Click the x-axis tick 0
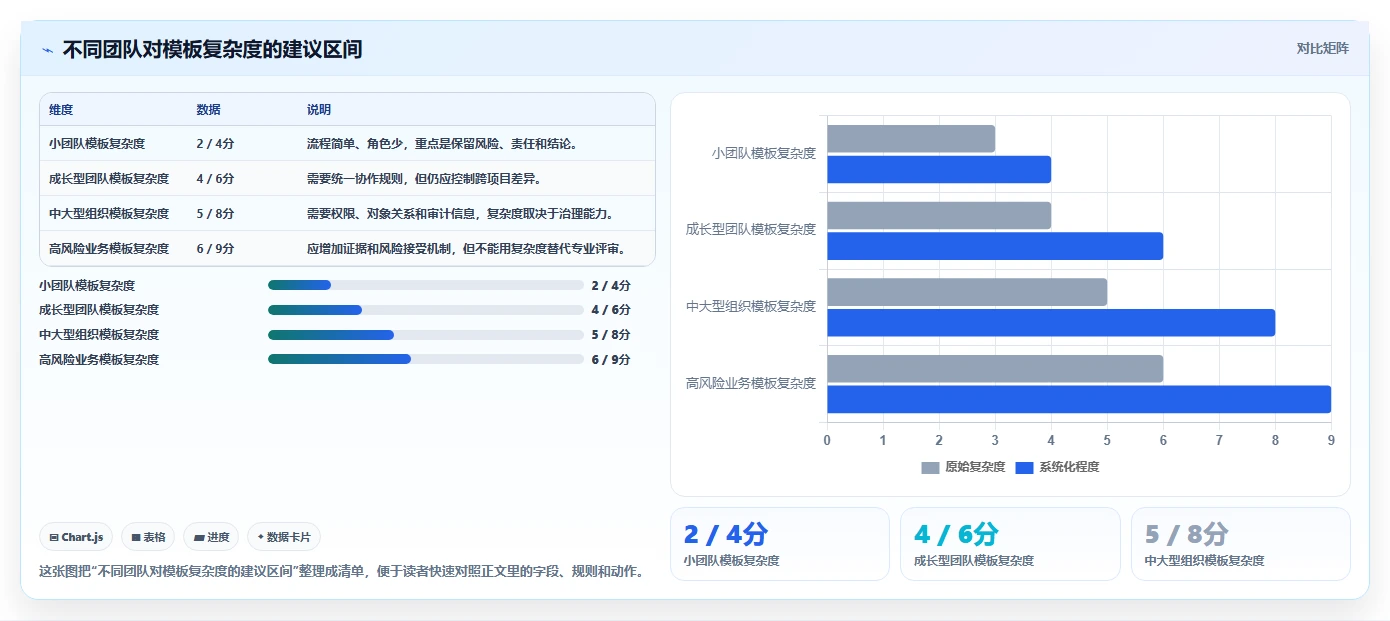 pos(827,440)
